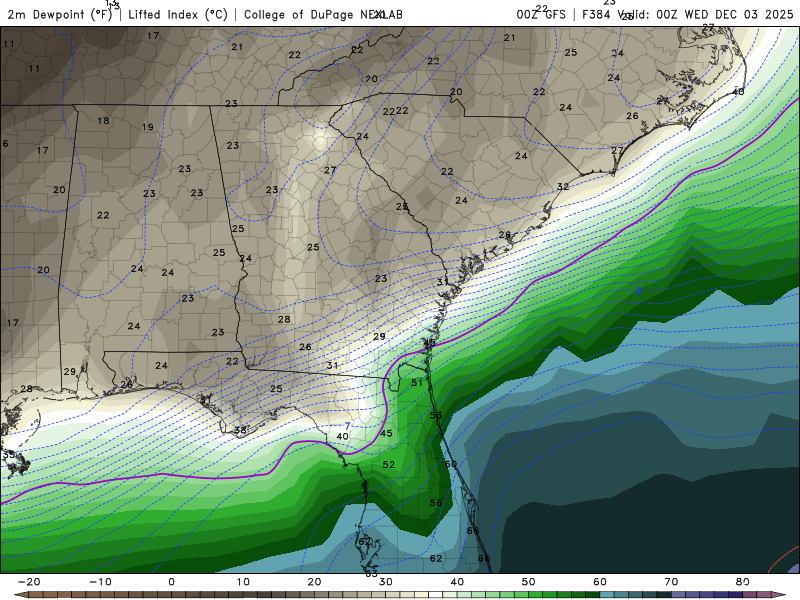This screenshot has width=800, height=600.
Task: Click the "College of DuPage NEXLAB" label
Action: pos(323,15)
